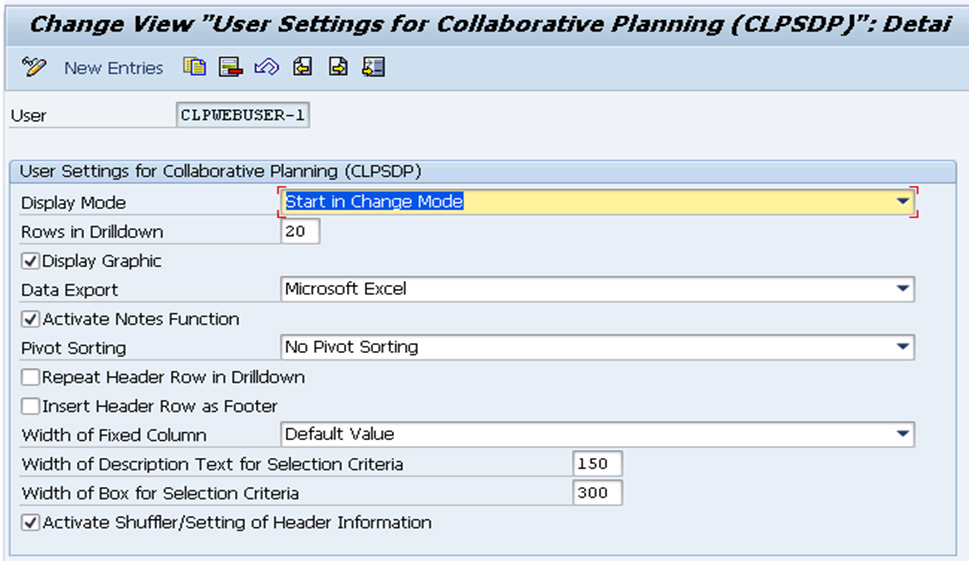The image size is (969, 561).
Task: Click the Rows in Drilldown field
Action: 300,231
